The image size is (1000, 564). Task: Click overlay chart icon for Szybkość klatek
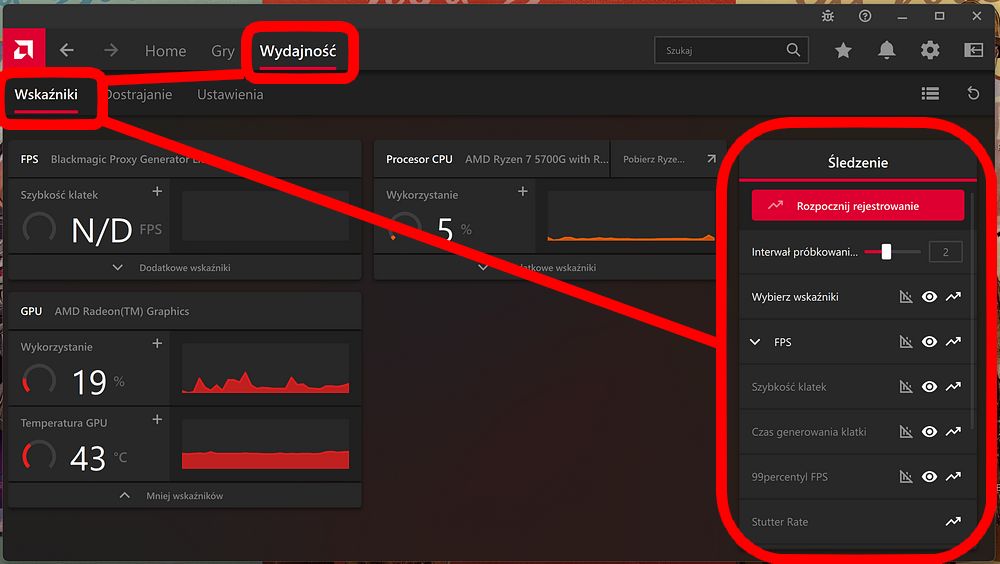click(906, 387)
